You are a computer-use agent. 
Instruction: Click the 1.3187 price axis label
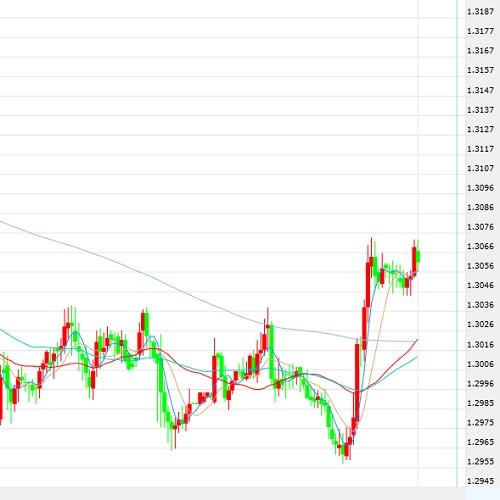click(480, 12)
